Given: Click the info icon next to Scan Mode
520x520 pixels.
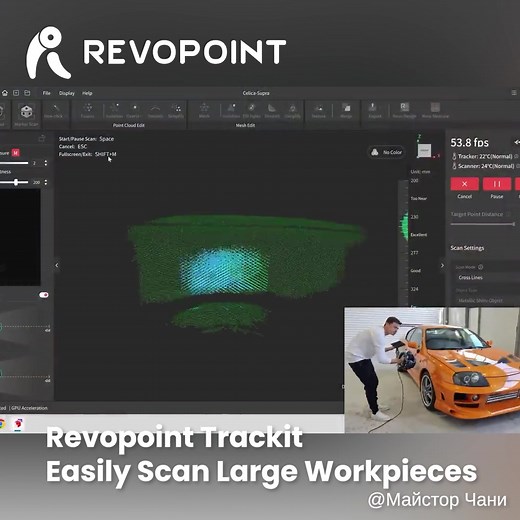Looking at the screenshot, I should (480, 267).
